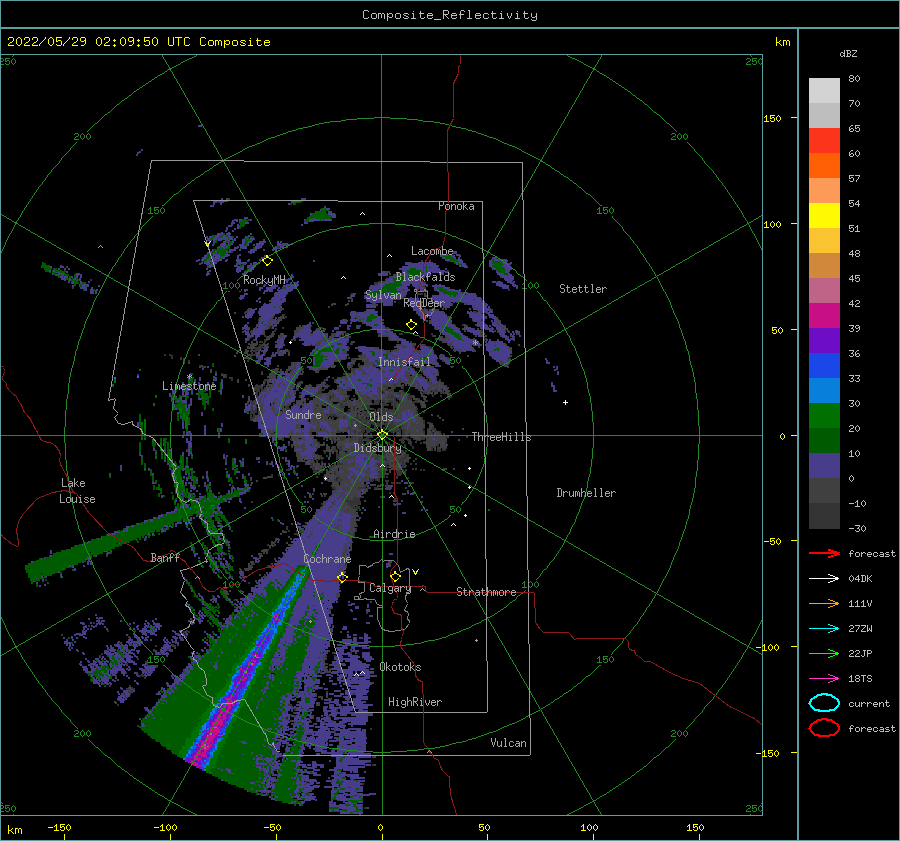Click the 'Airdrie' city label
The height and width of the screenshot is (841, 900).
(x=394, y=534)
